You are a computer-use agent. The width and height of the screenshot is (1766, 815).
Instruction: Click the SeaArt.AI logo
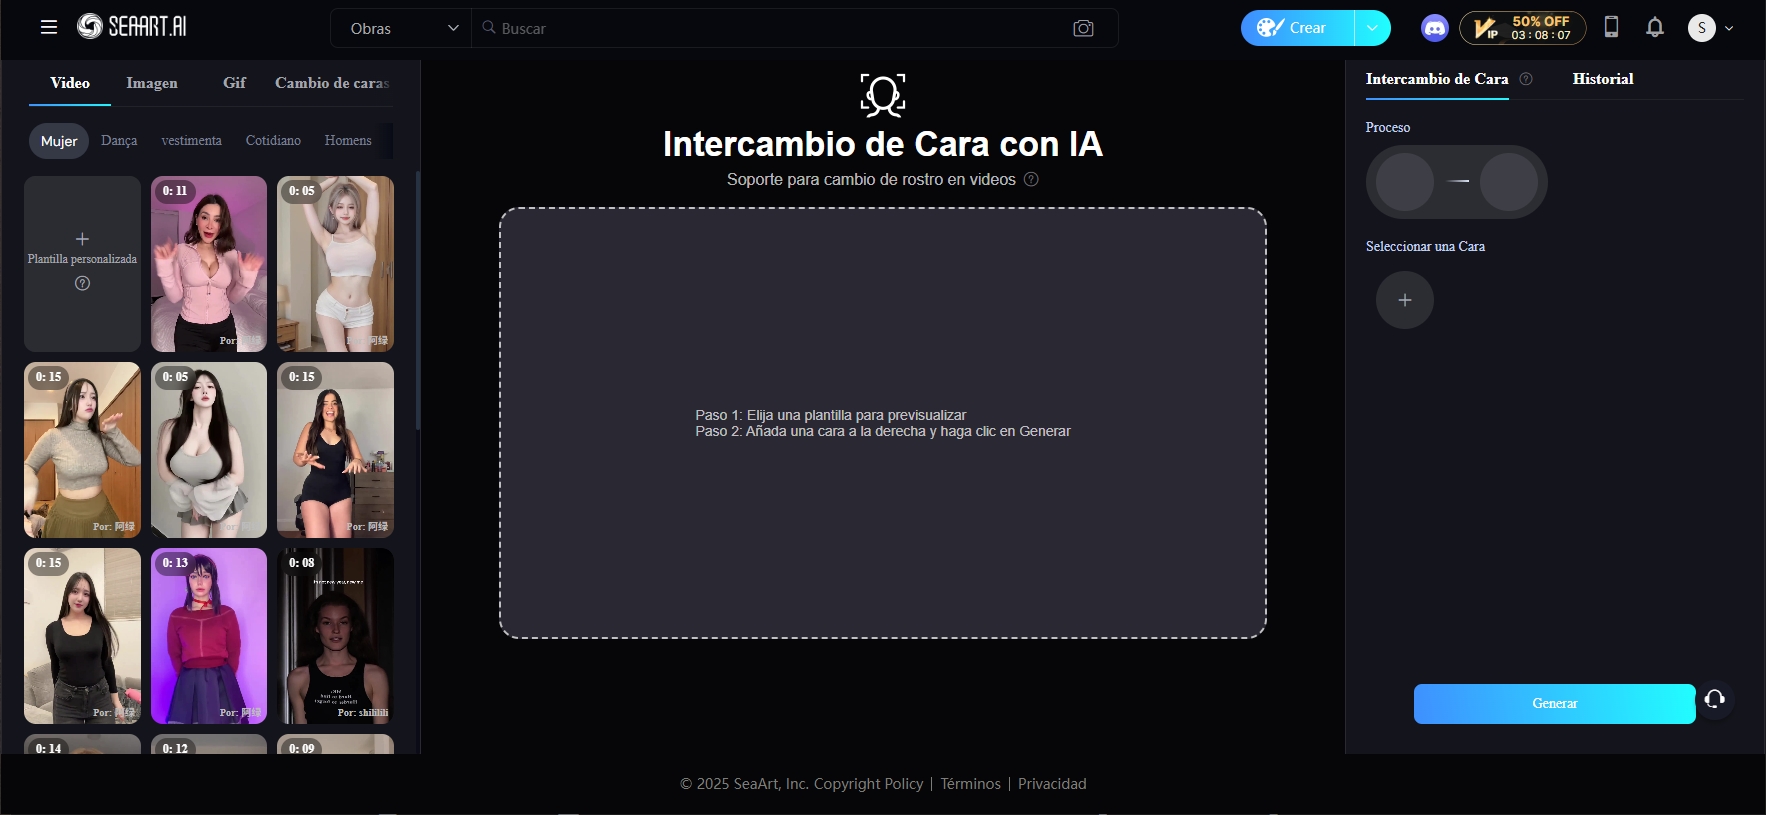coord(133,27)
